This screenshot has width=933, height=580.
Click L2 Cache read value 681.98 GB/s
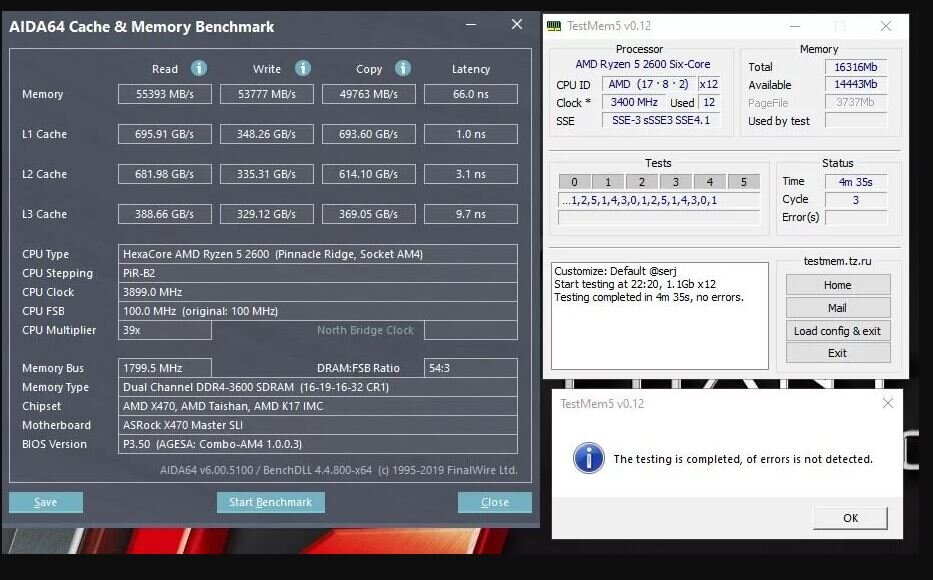165,174
